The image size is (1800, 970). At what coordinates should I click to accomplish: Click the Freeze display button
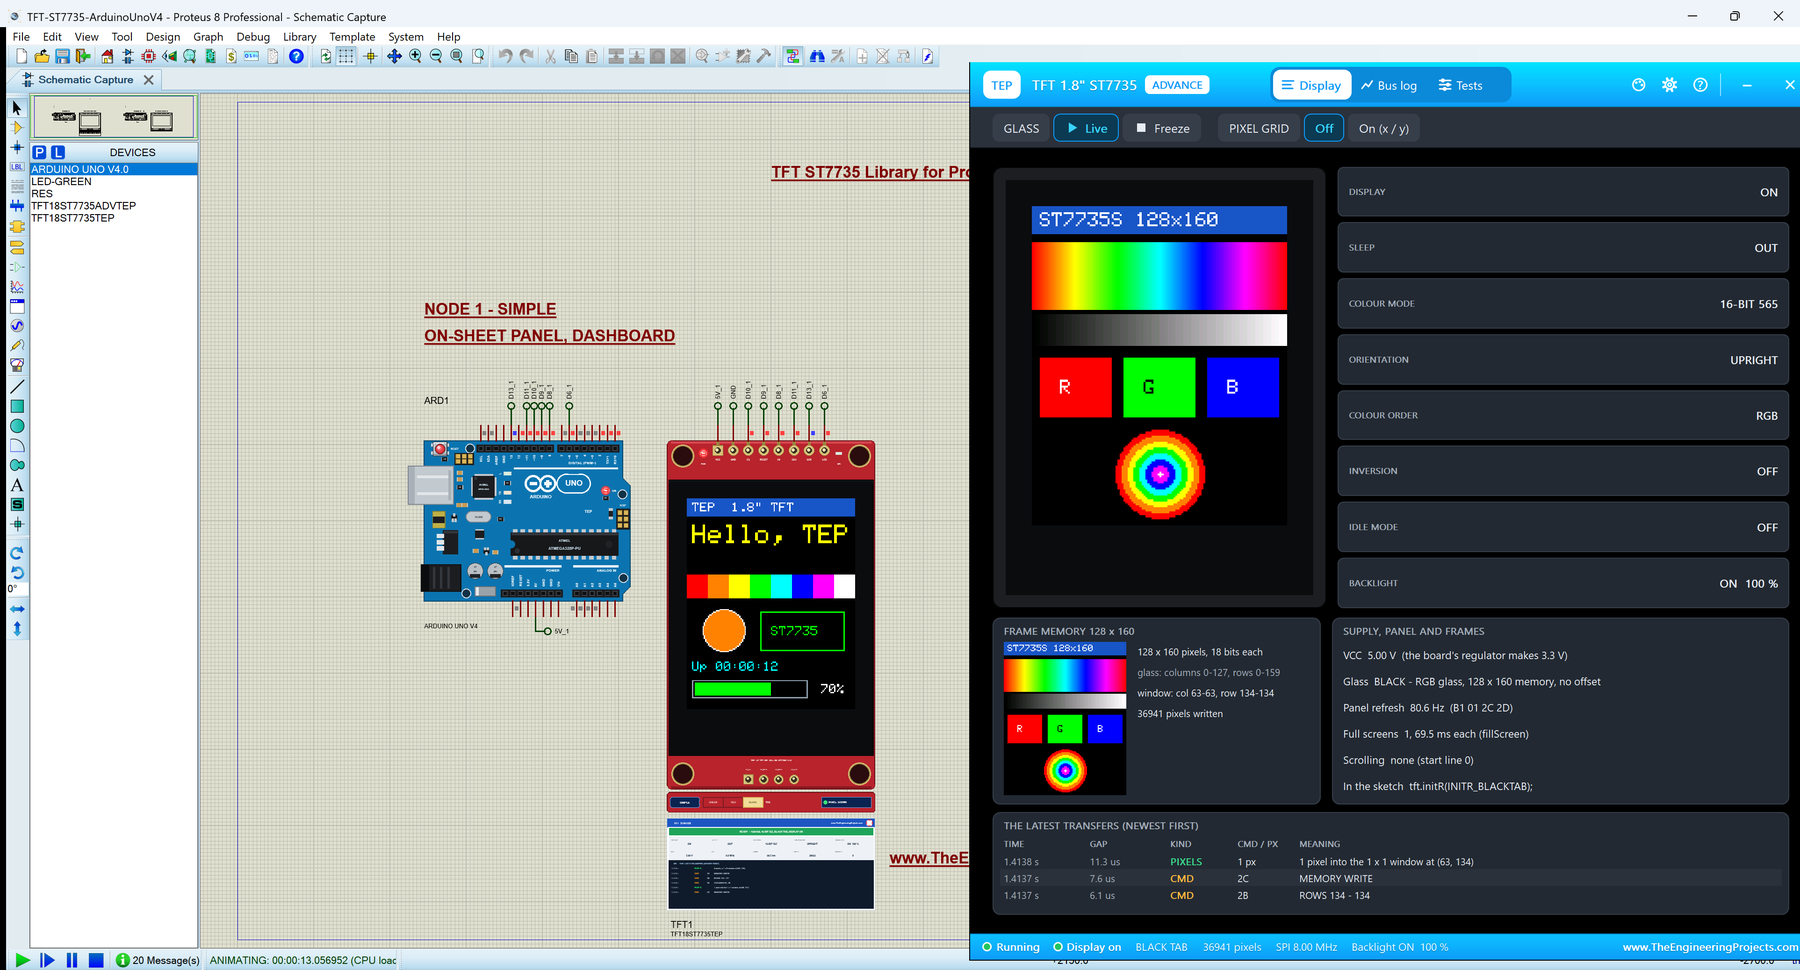[1163, 128]
